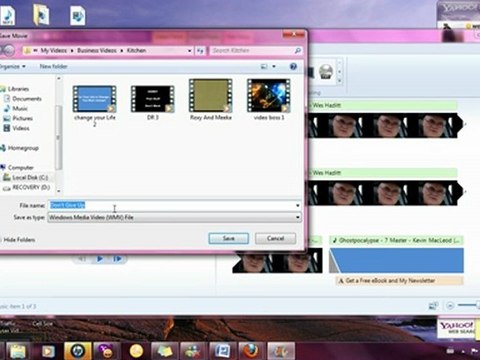Open Yahoo Messenger from the taskbar
Screen dimensions: 480x360
(107, 352)
